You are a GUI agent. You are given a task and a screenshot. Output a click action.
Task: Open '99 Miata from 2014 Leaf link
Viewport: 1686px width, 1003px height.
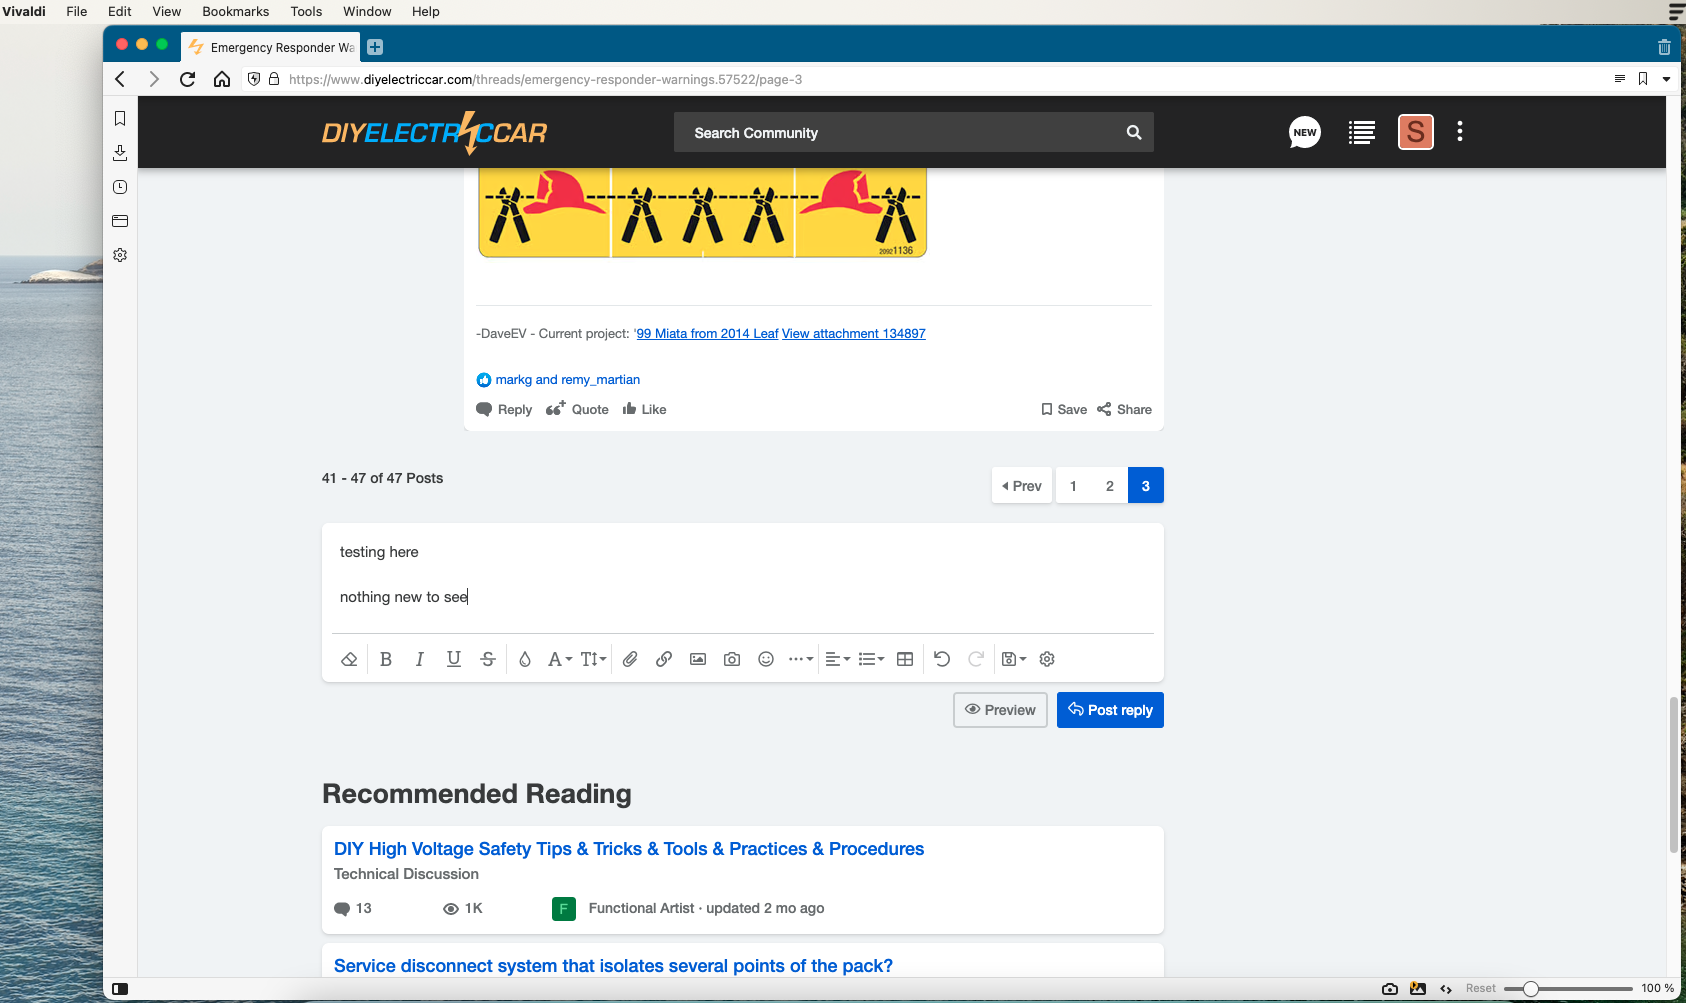coord(707,334)
